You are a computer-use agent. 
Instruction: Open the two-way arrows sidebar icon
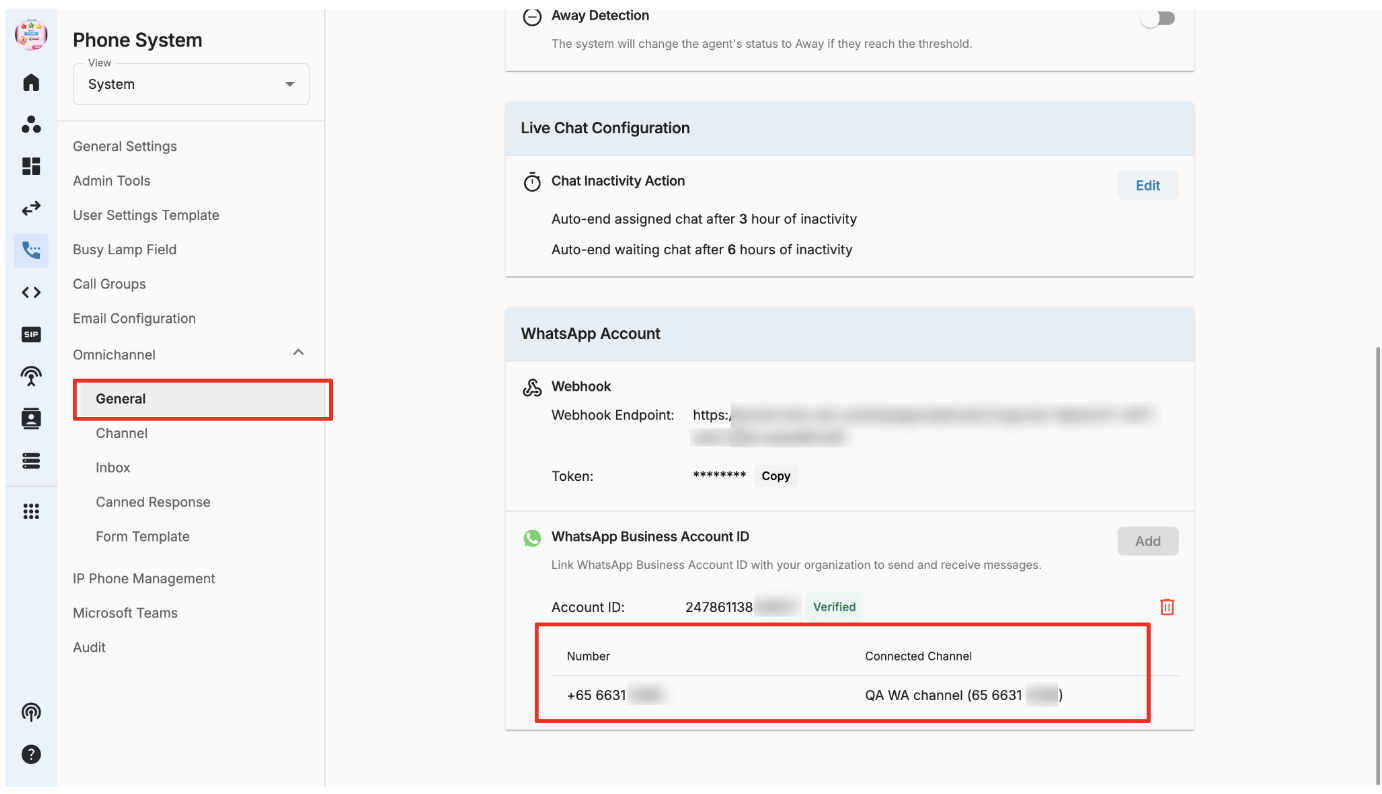point(31,209)
